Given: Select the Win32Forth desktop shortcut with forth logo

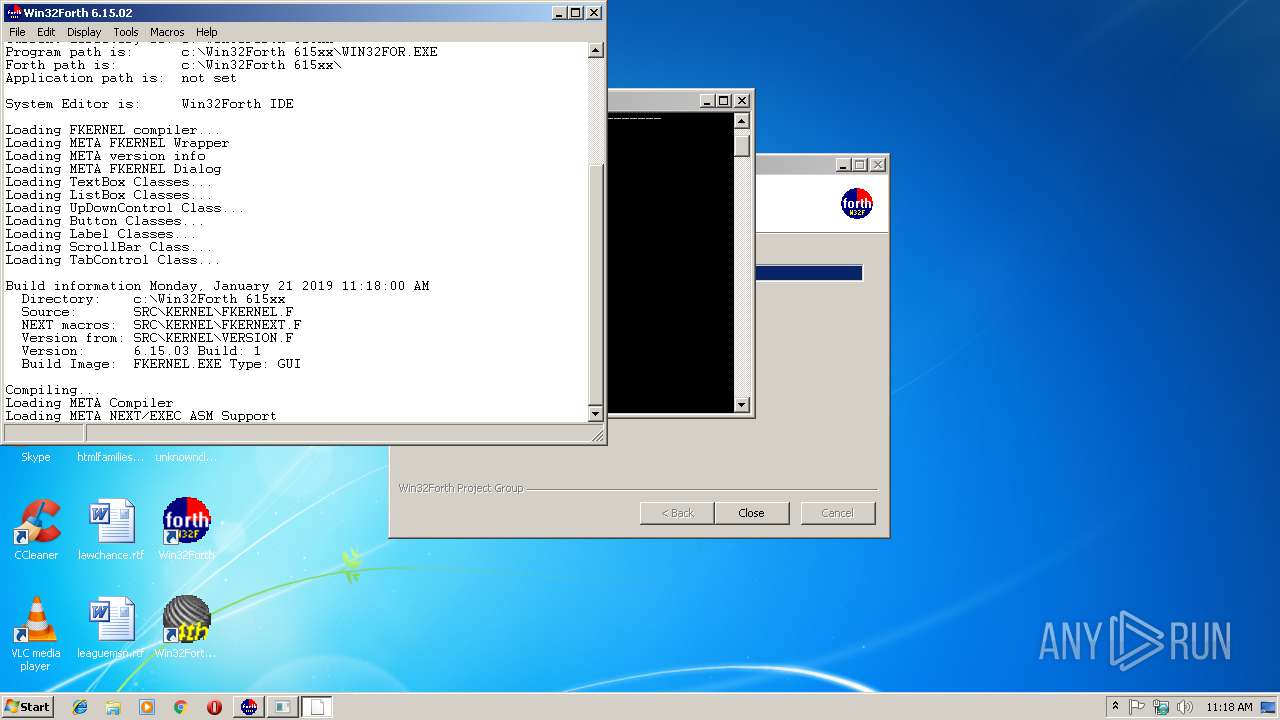Looking at the screenshot, I should [186, 529].
